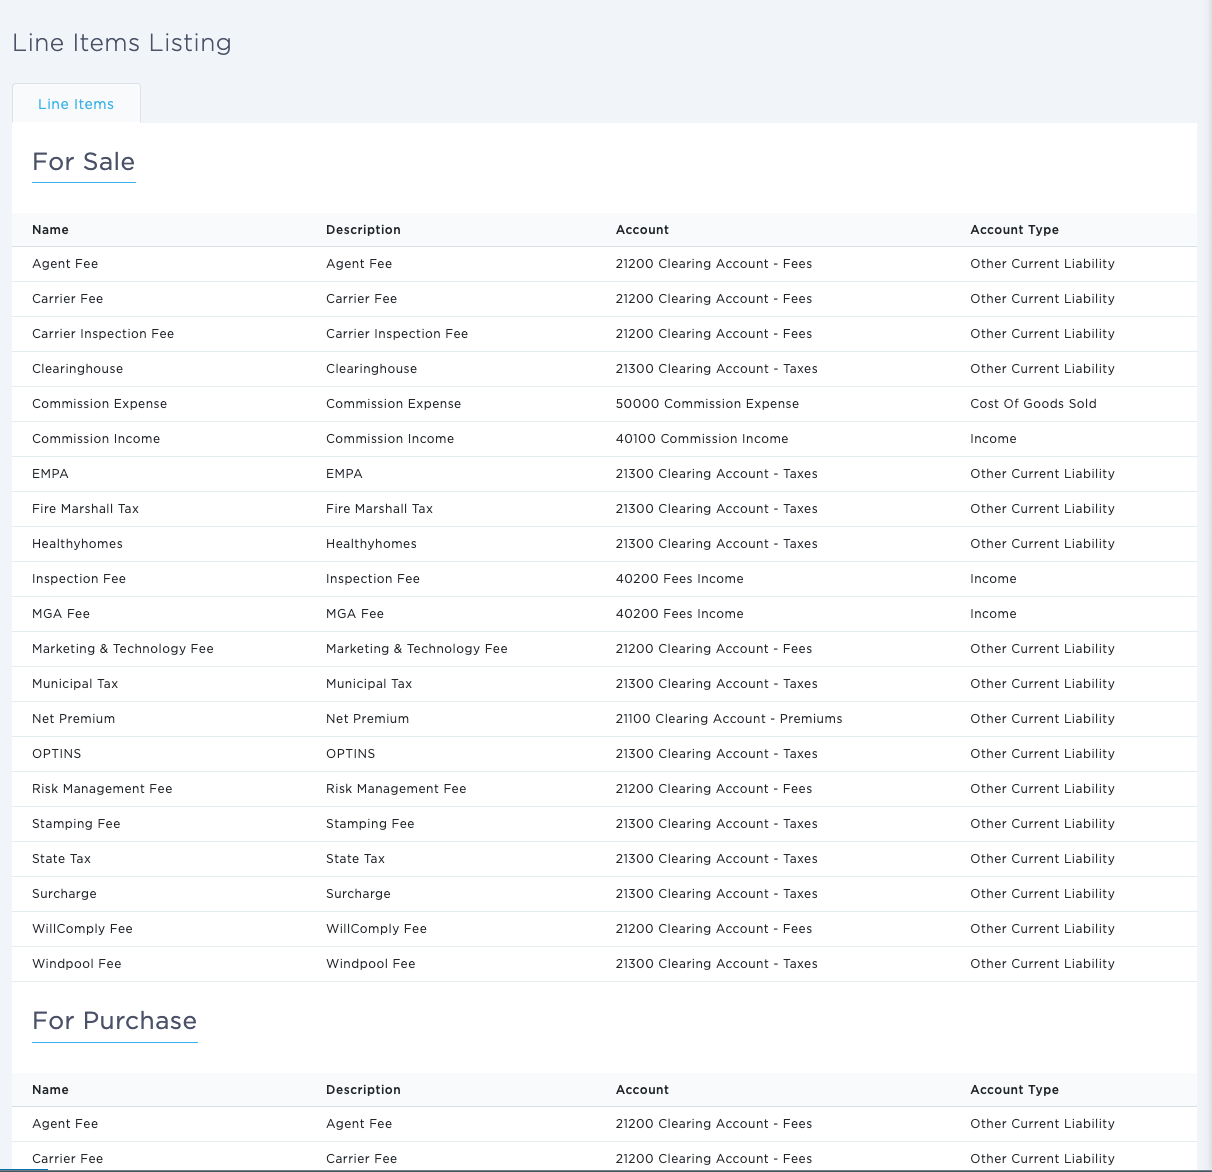1212x1172 pixels.
Task: Click 50000 Commission Expense account cell
Action: (707, 404)
